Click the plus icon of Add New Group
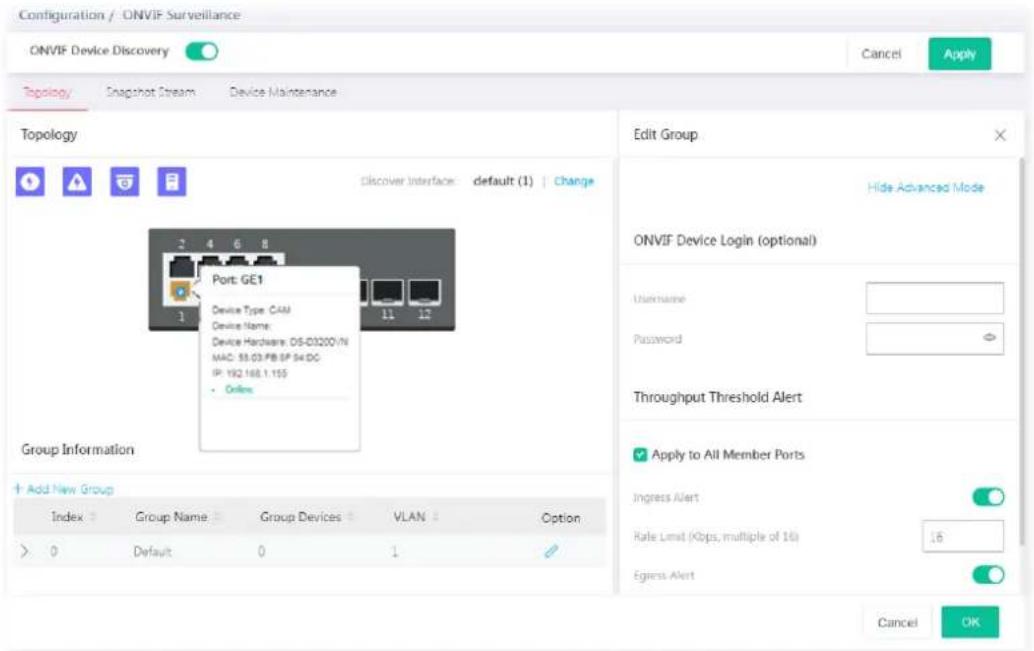The height and width of the screenshot is (651, 1034). pyautogui.click(x=18, y=489)
